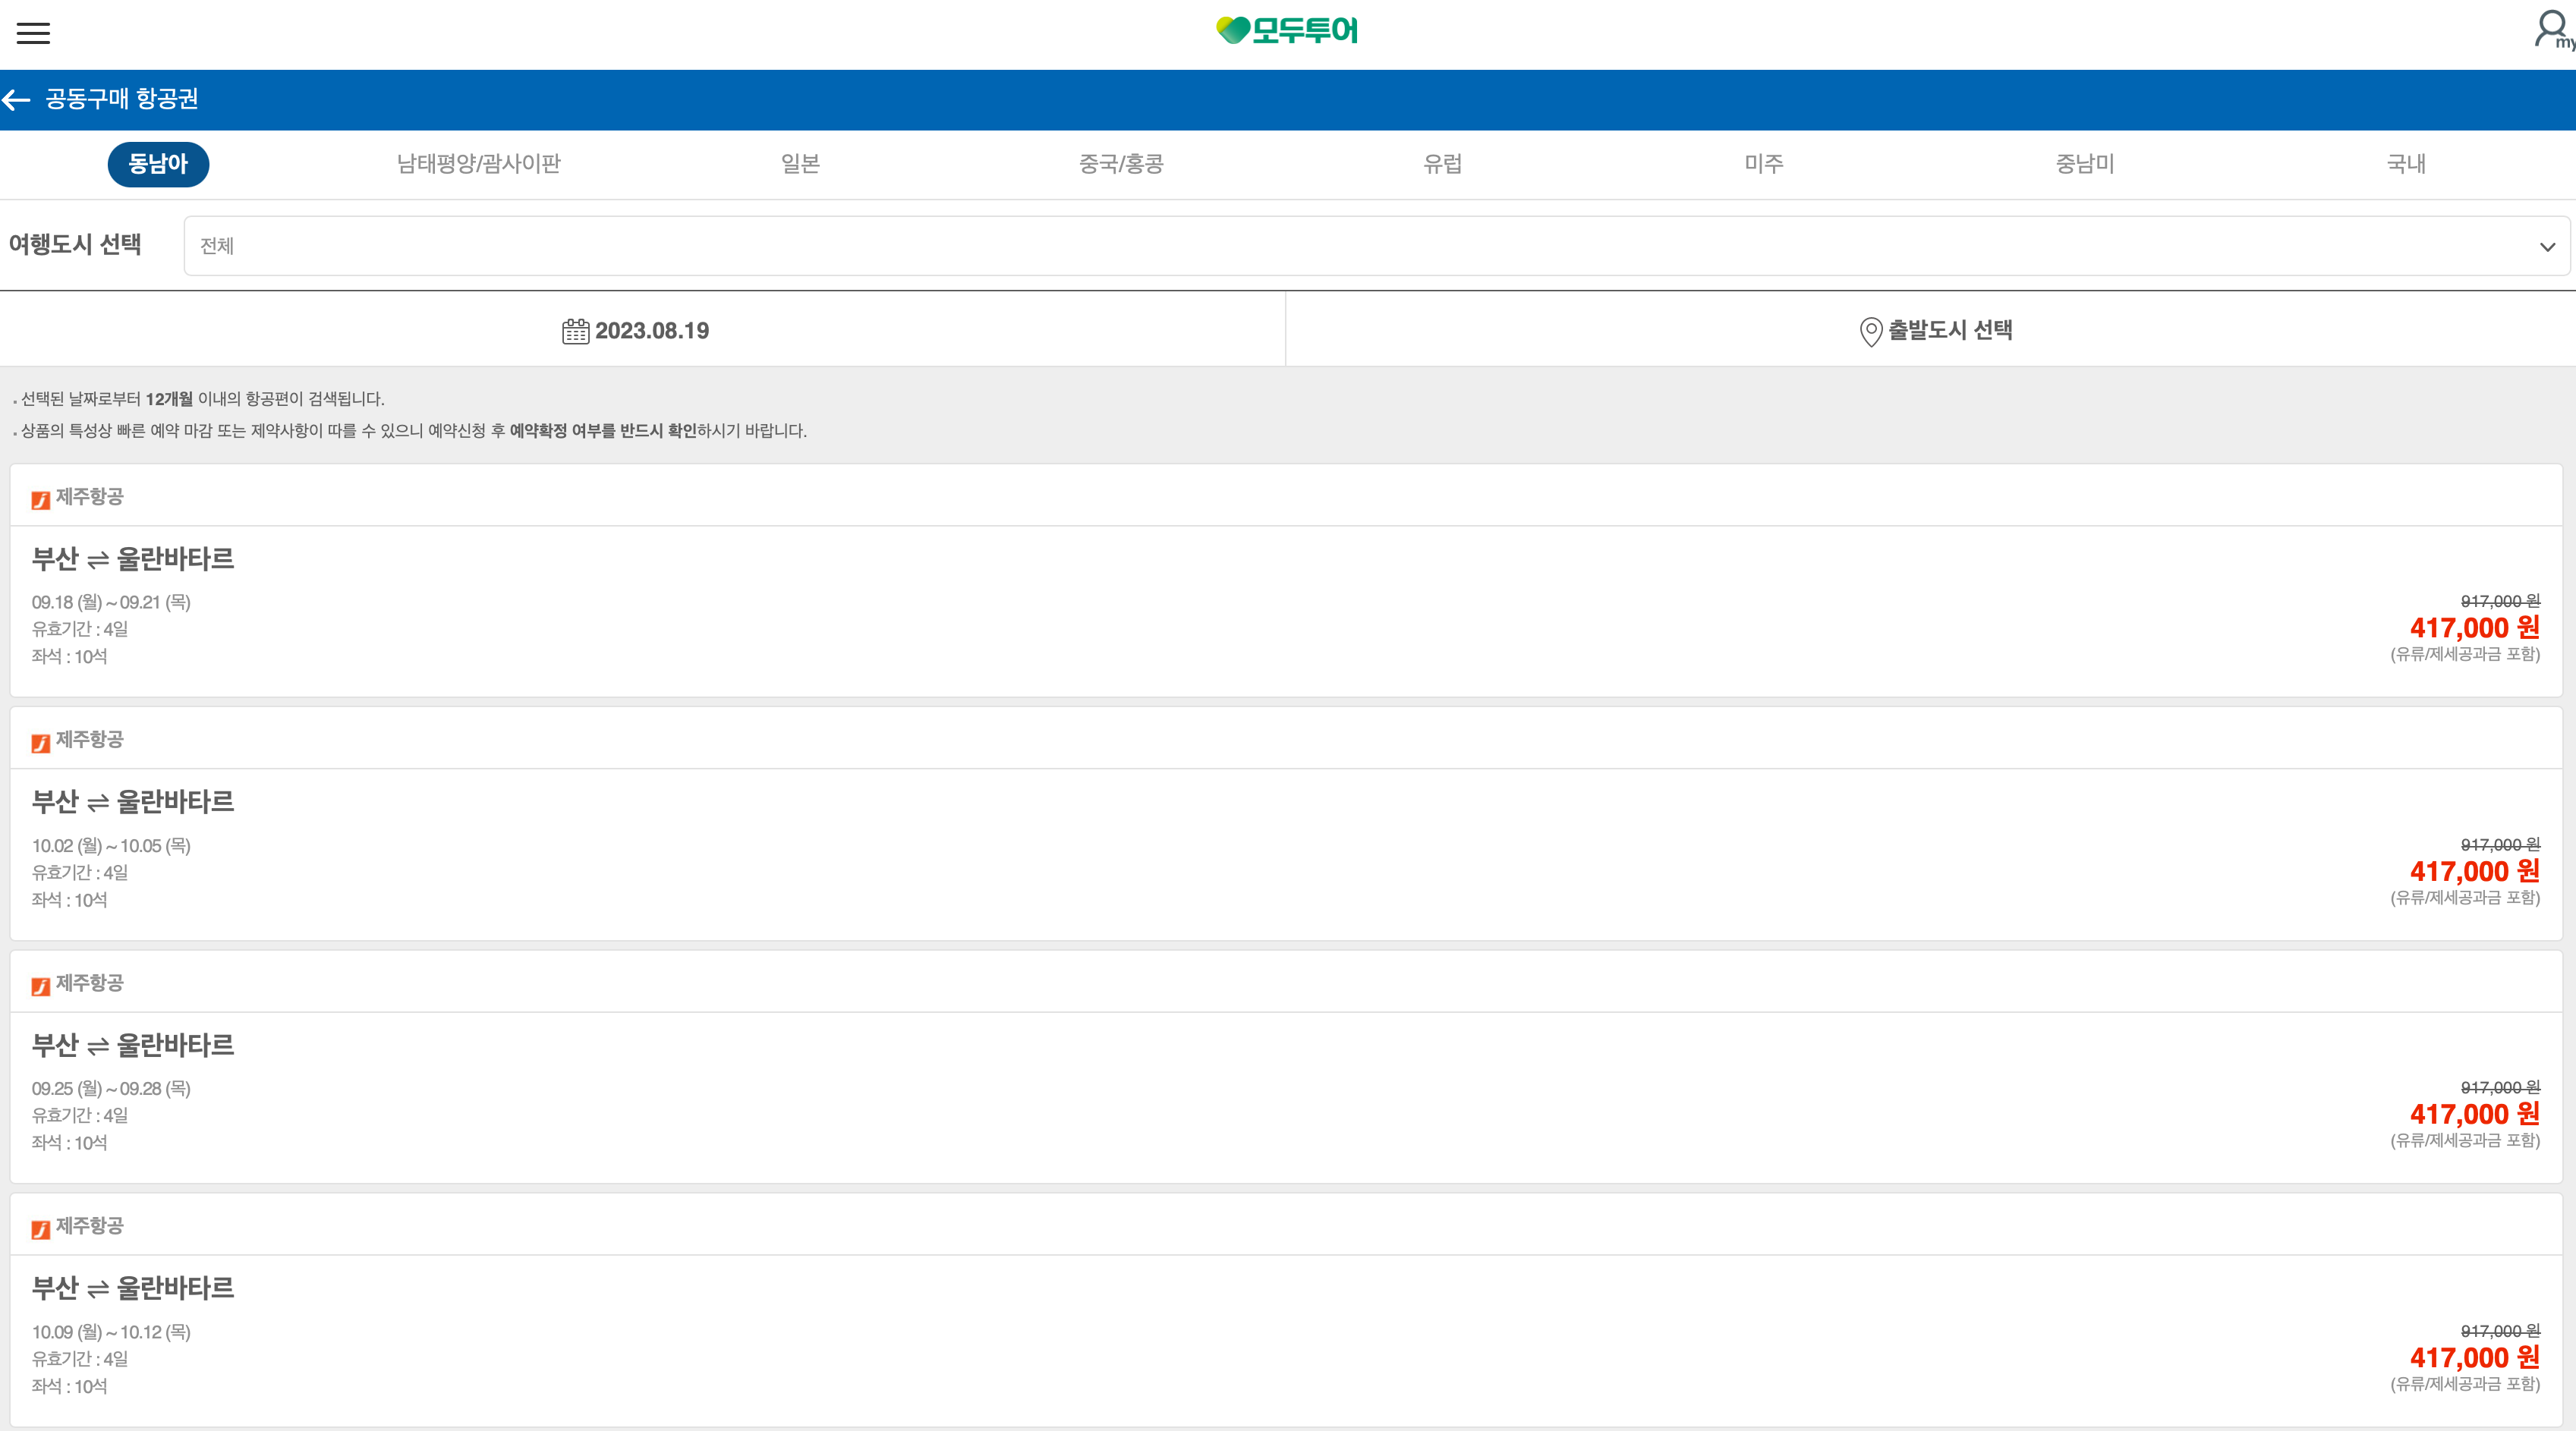The image size is (2576, 1431).
Task: Click 유효기간 : 4일 on the 09.25 flight card
Action: click(x=80, y=1115)
